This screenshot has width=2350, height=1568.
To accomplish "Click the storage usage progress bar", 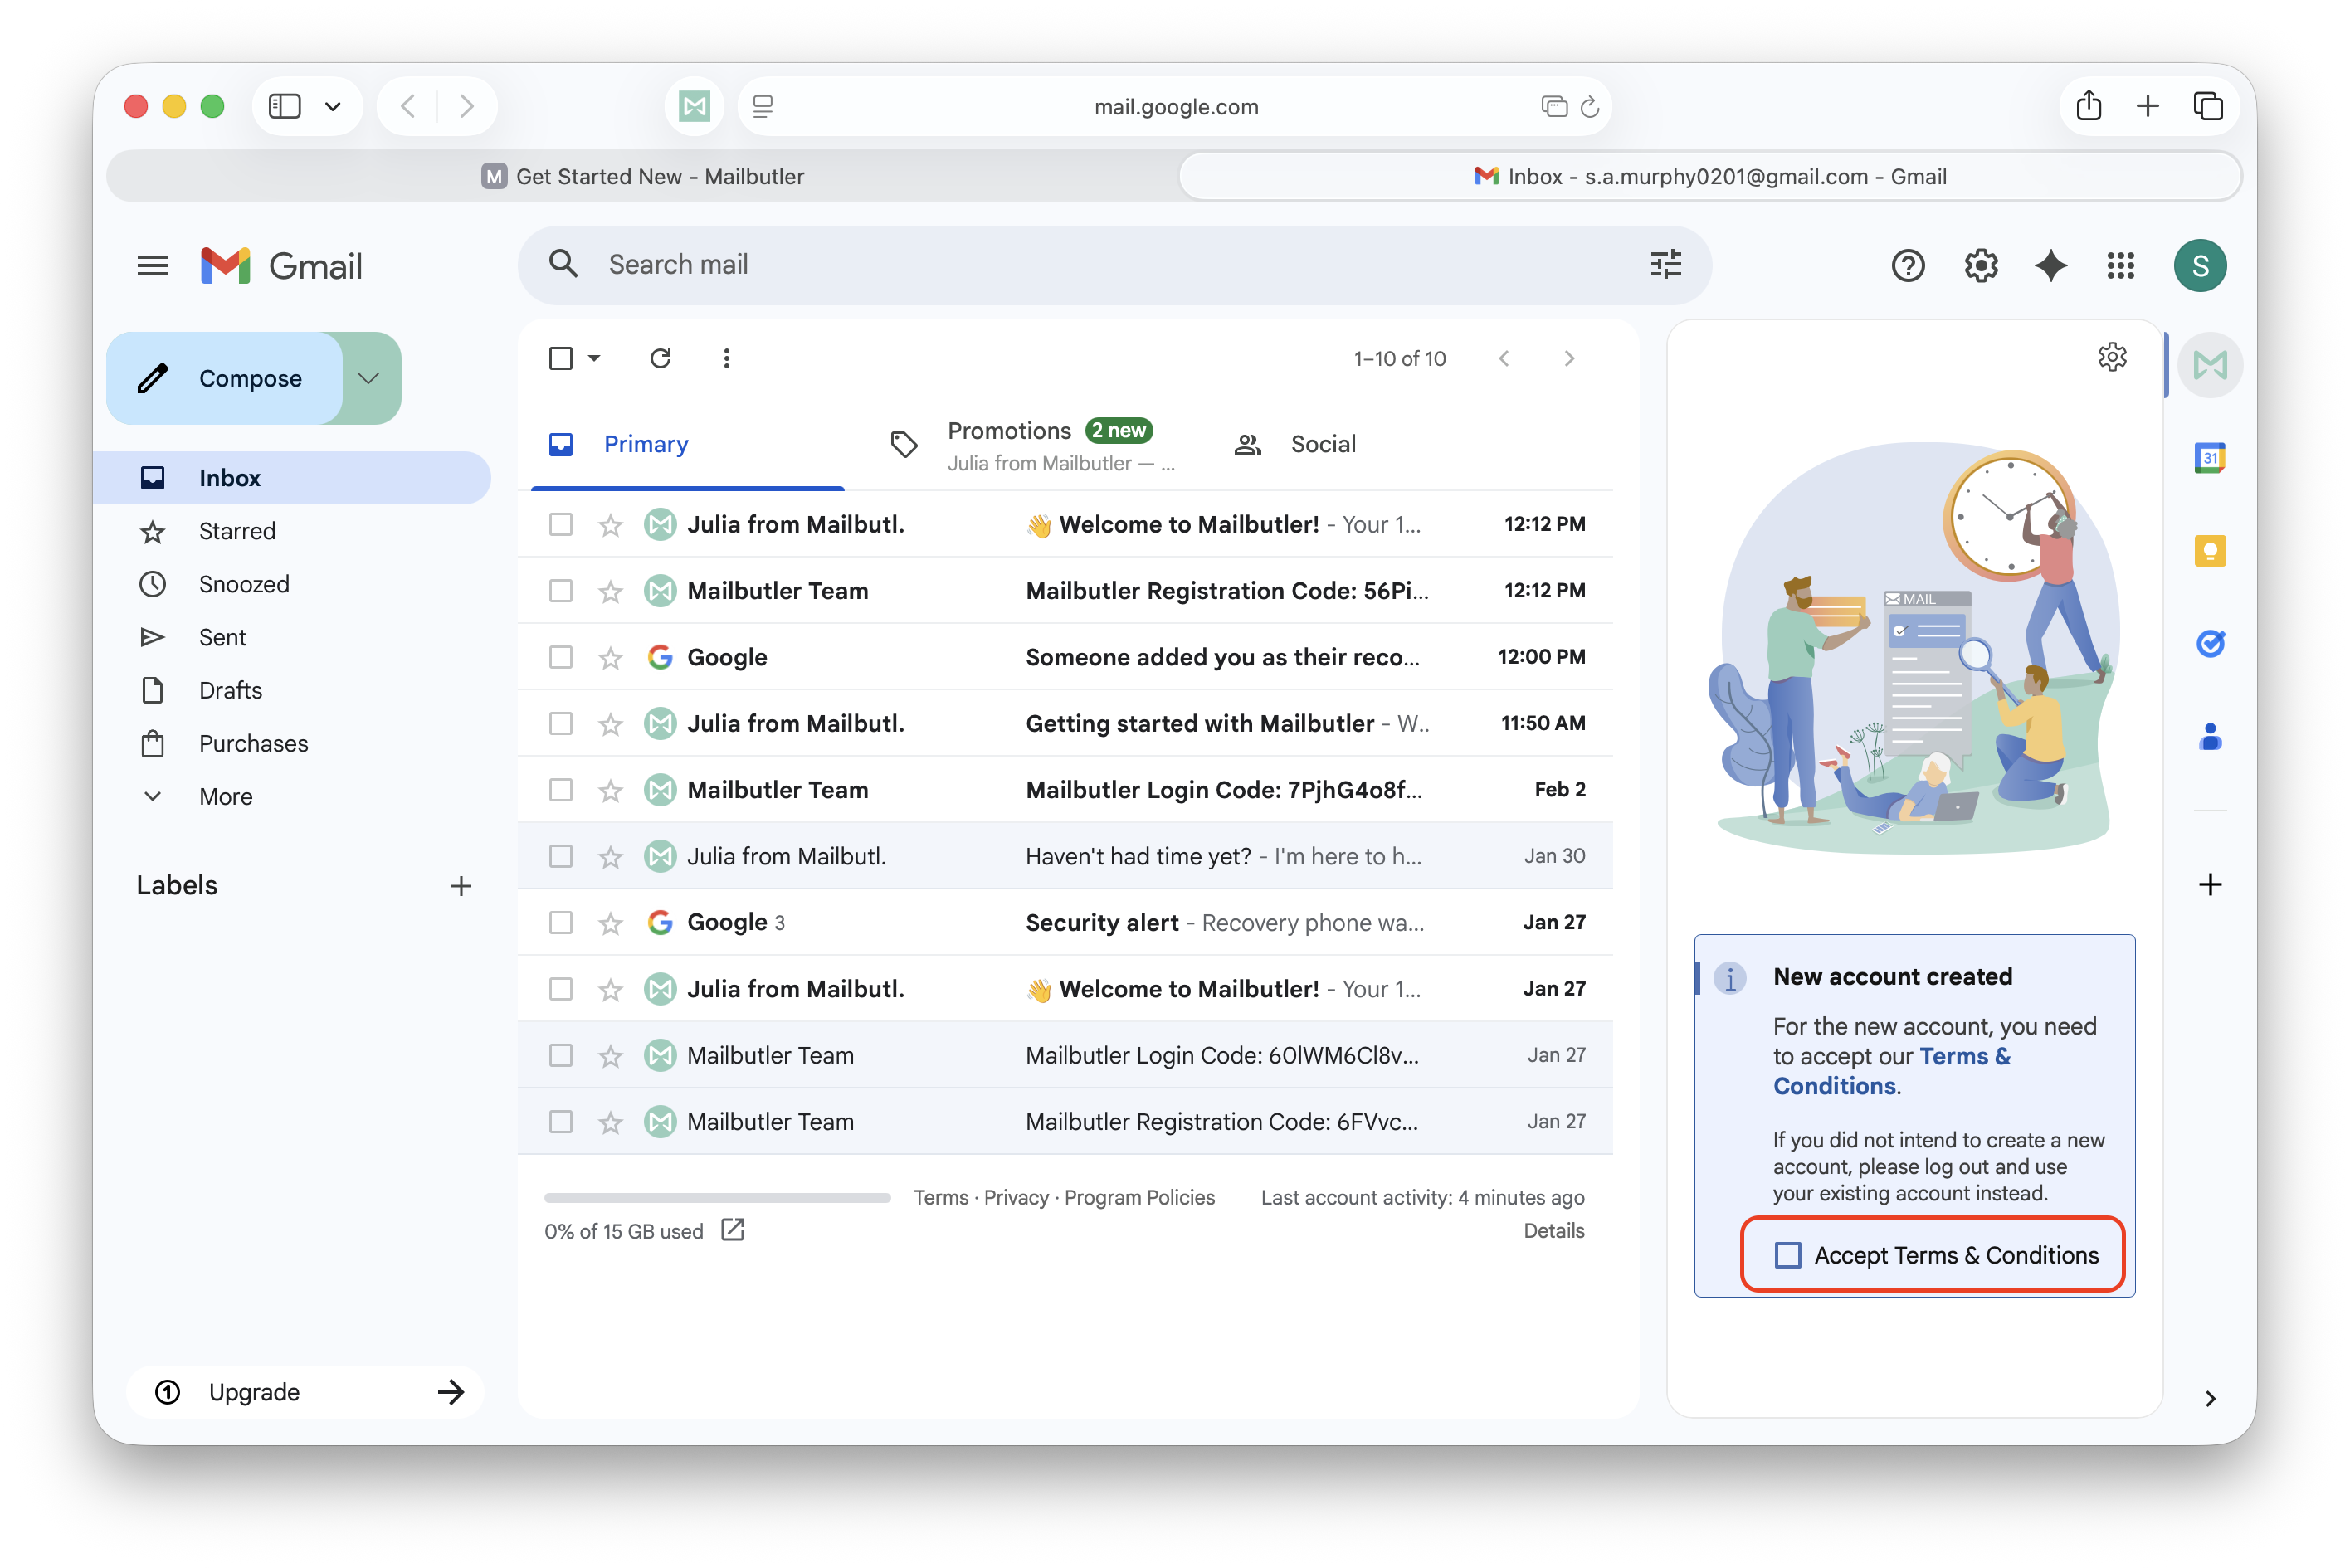I will 717,1197.
